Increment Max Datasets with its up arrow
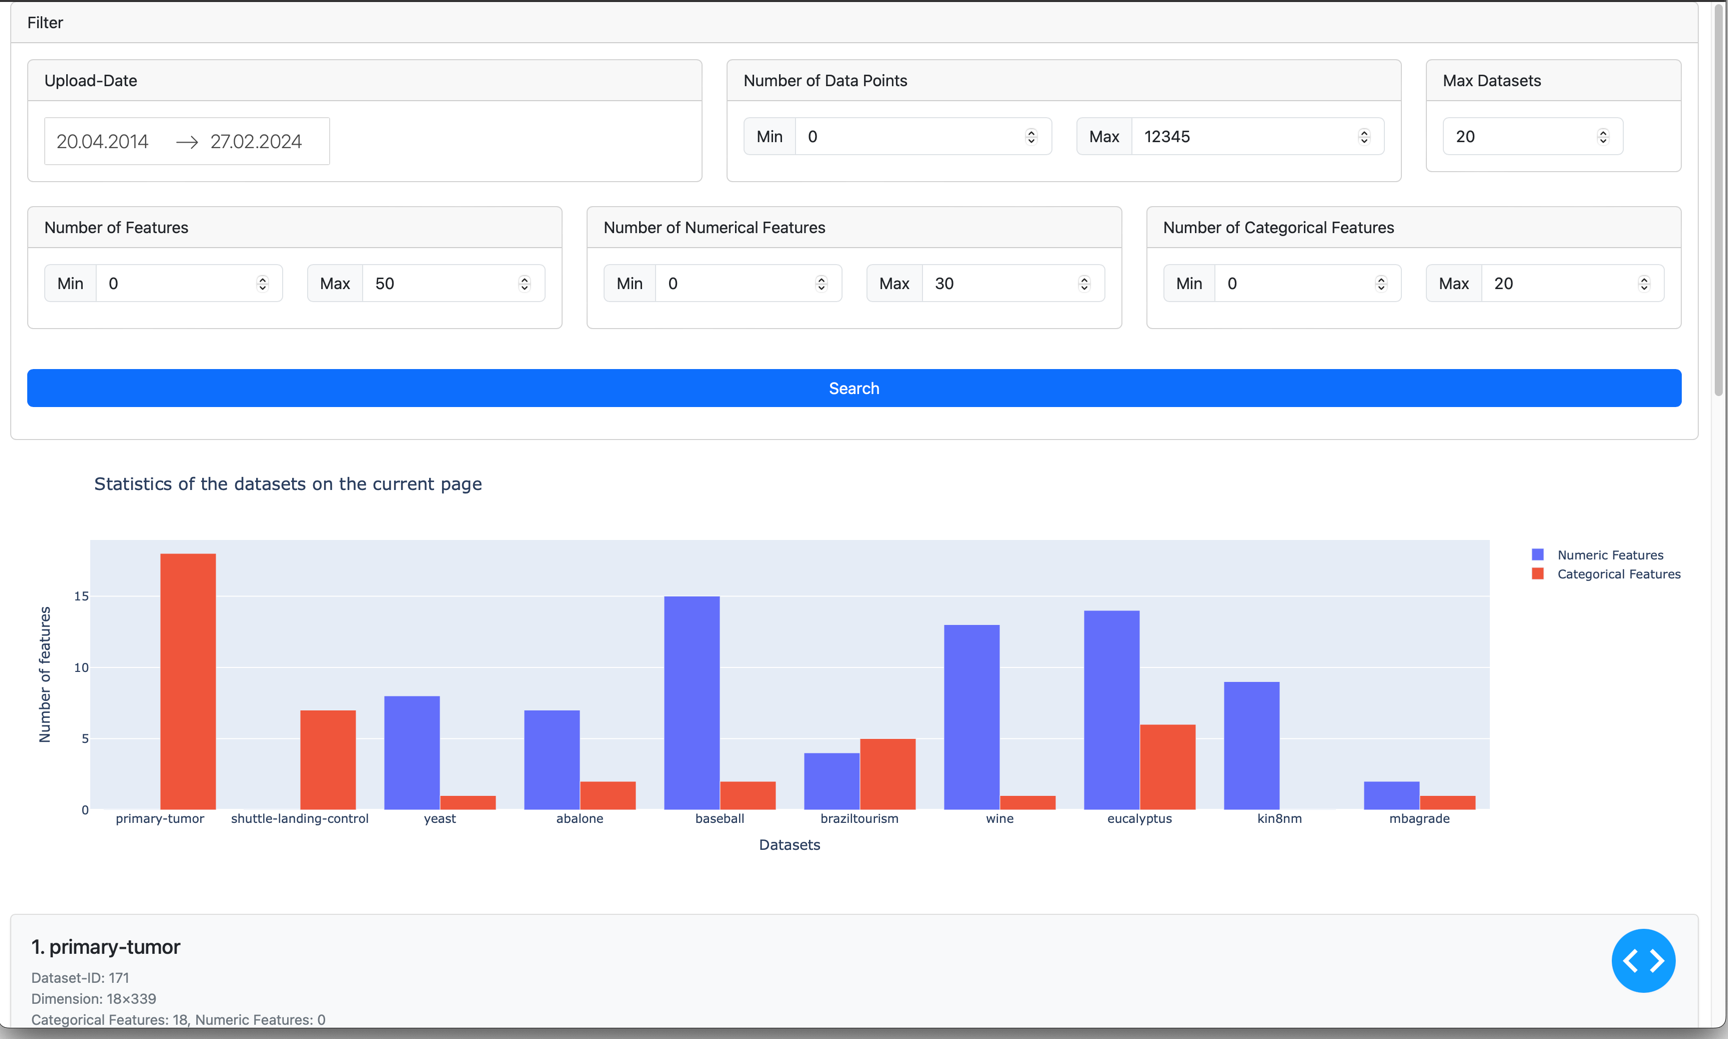The image size is (1728, 1039). pos(1604,131)
